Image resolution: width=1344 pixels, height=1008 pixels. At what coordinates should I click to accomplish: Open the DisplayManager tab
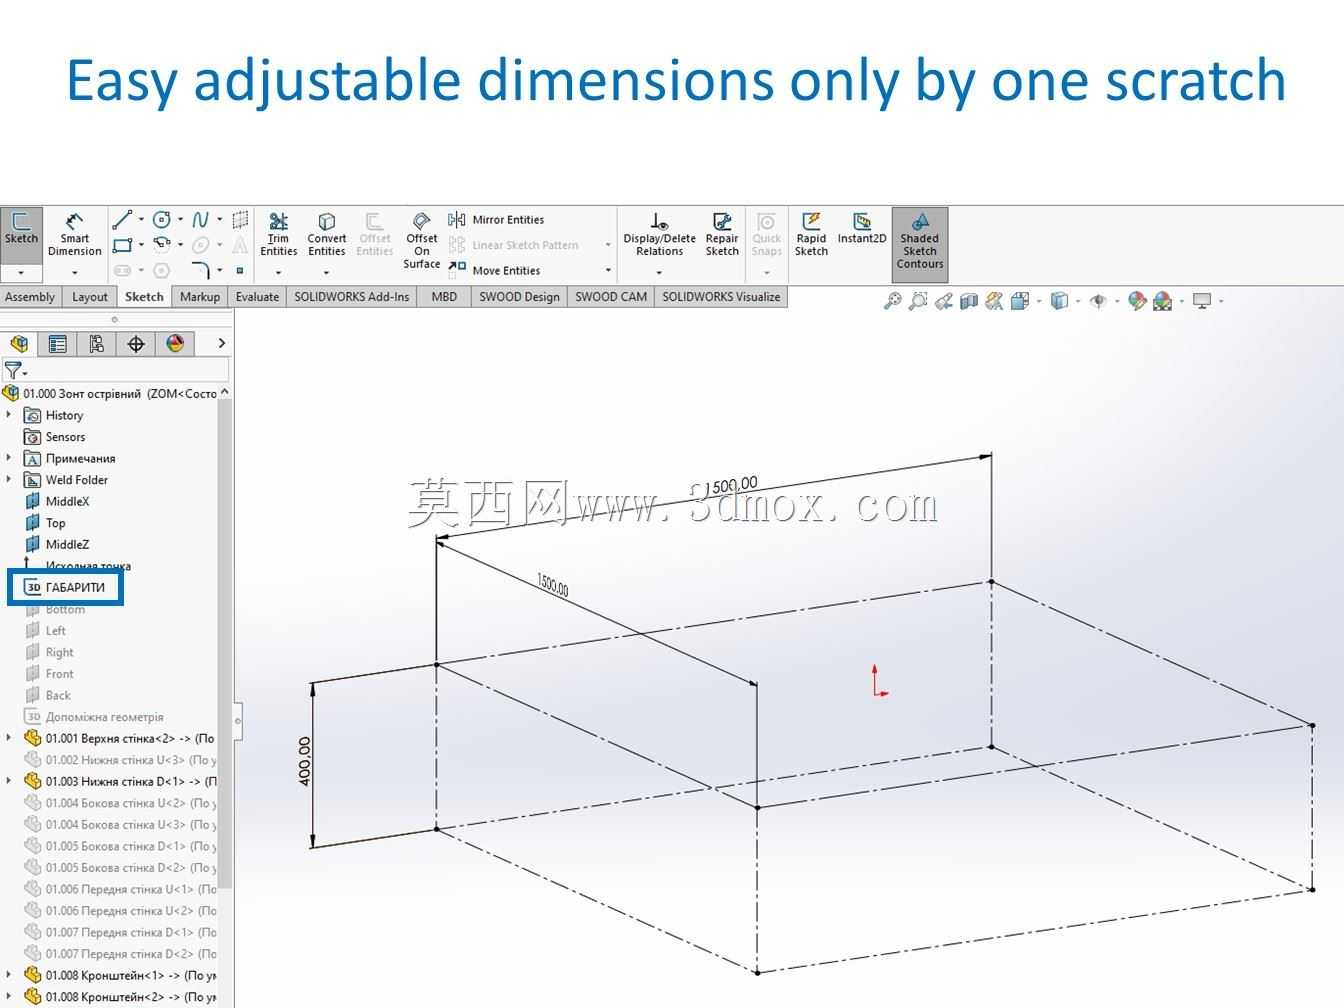[175, 344]
